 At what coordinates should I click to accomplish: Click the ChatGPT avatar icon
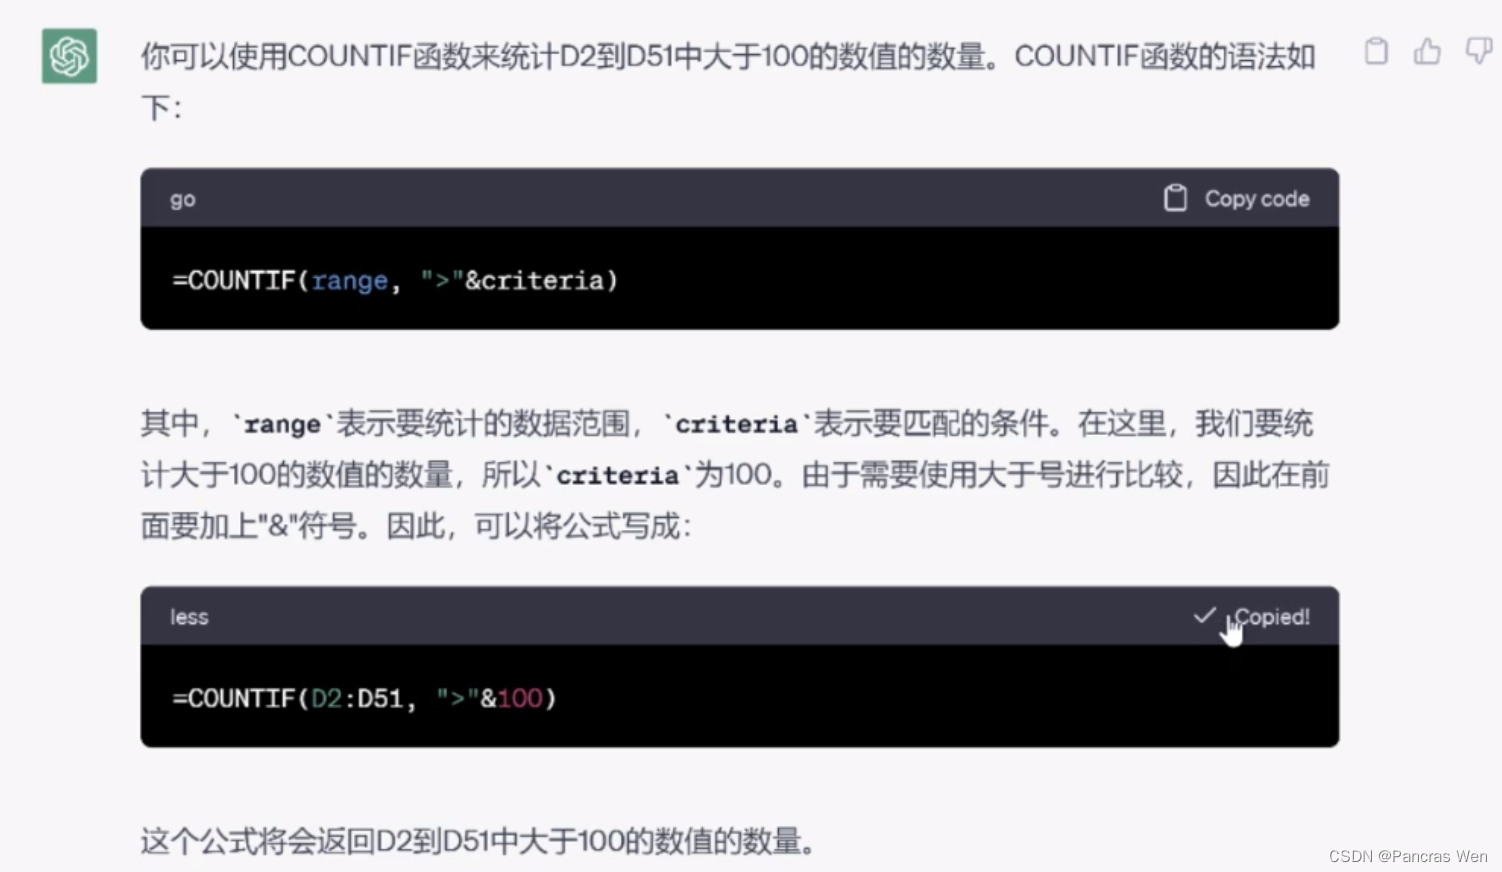click(x=69, y=56)
